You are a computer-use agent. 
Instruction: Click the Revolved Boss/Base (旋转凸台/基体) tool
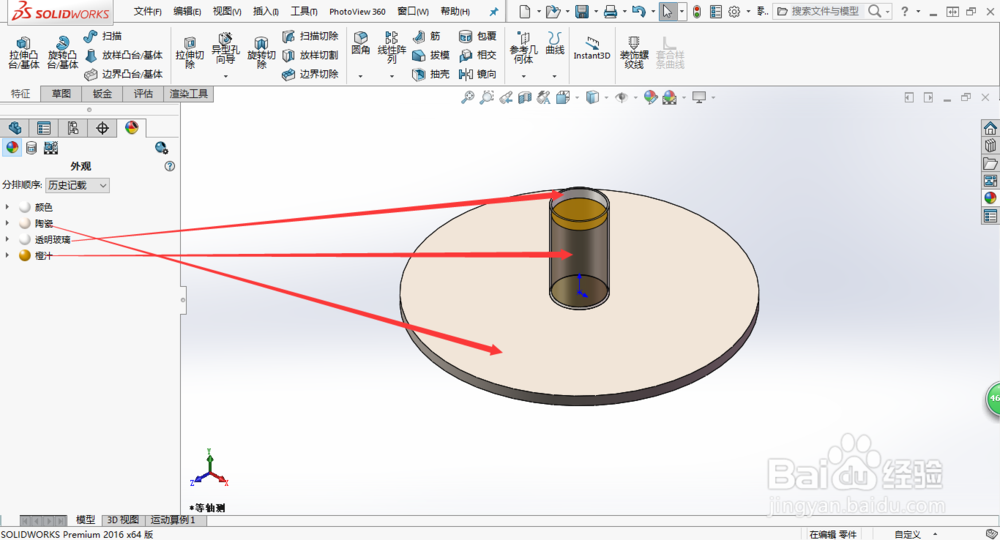tap(62, 52)
